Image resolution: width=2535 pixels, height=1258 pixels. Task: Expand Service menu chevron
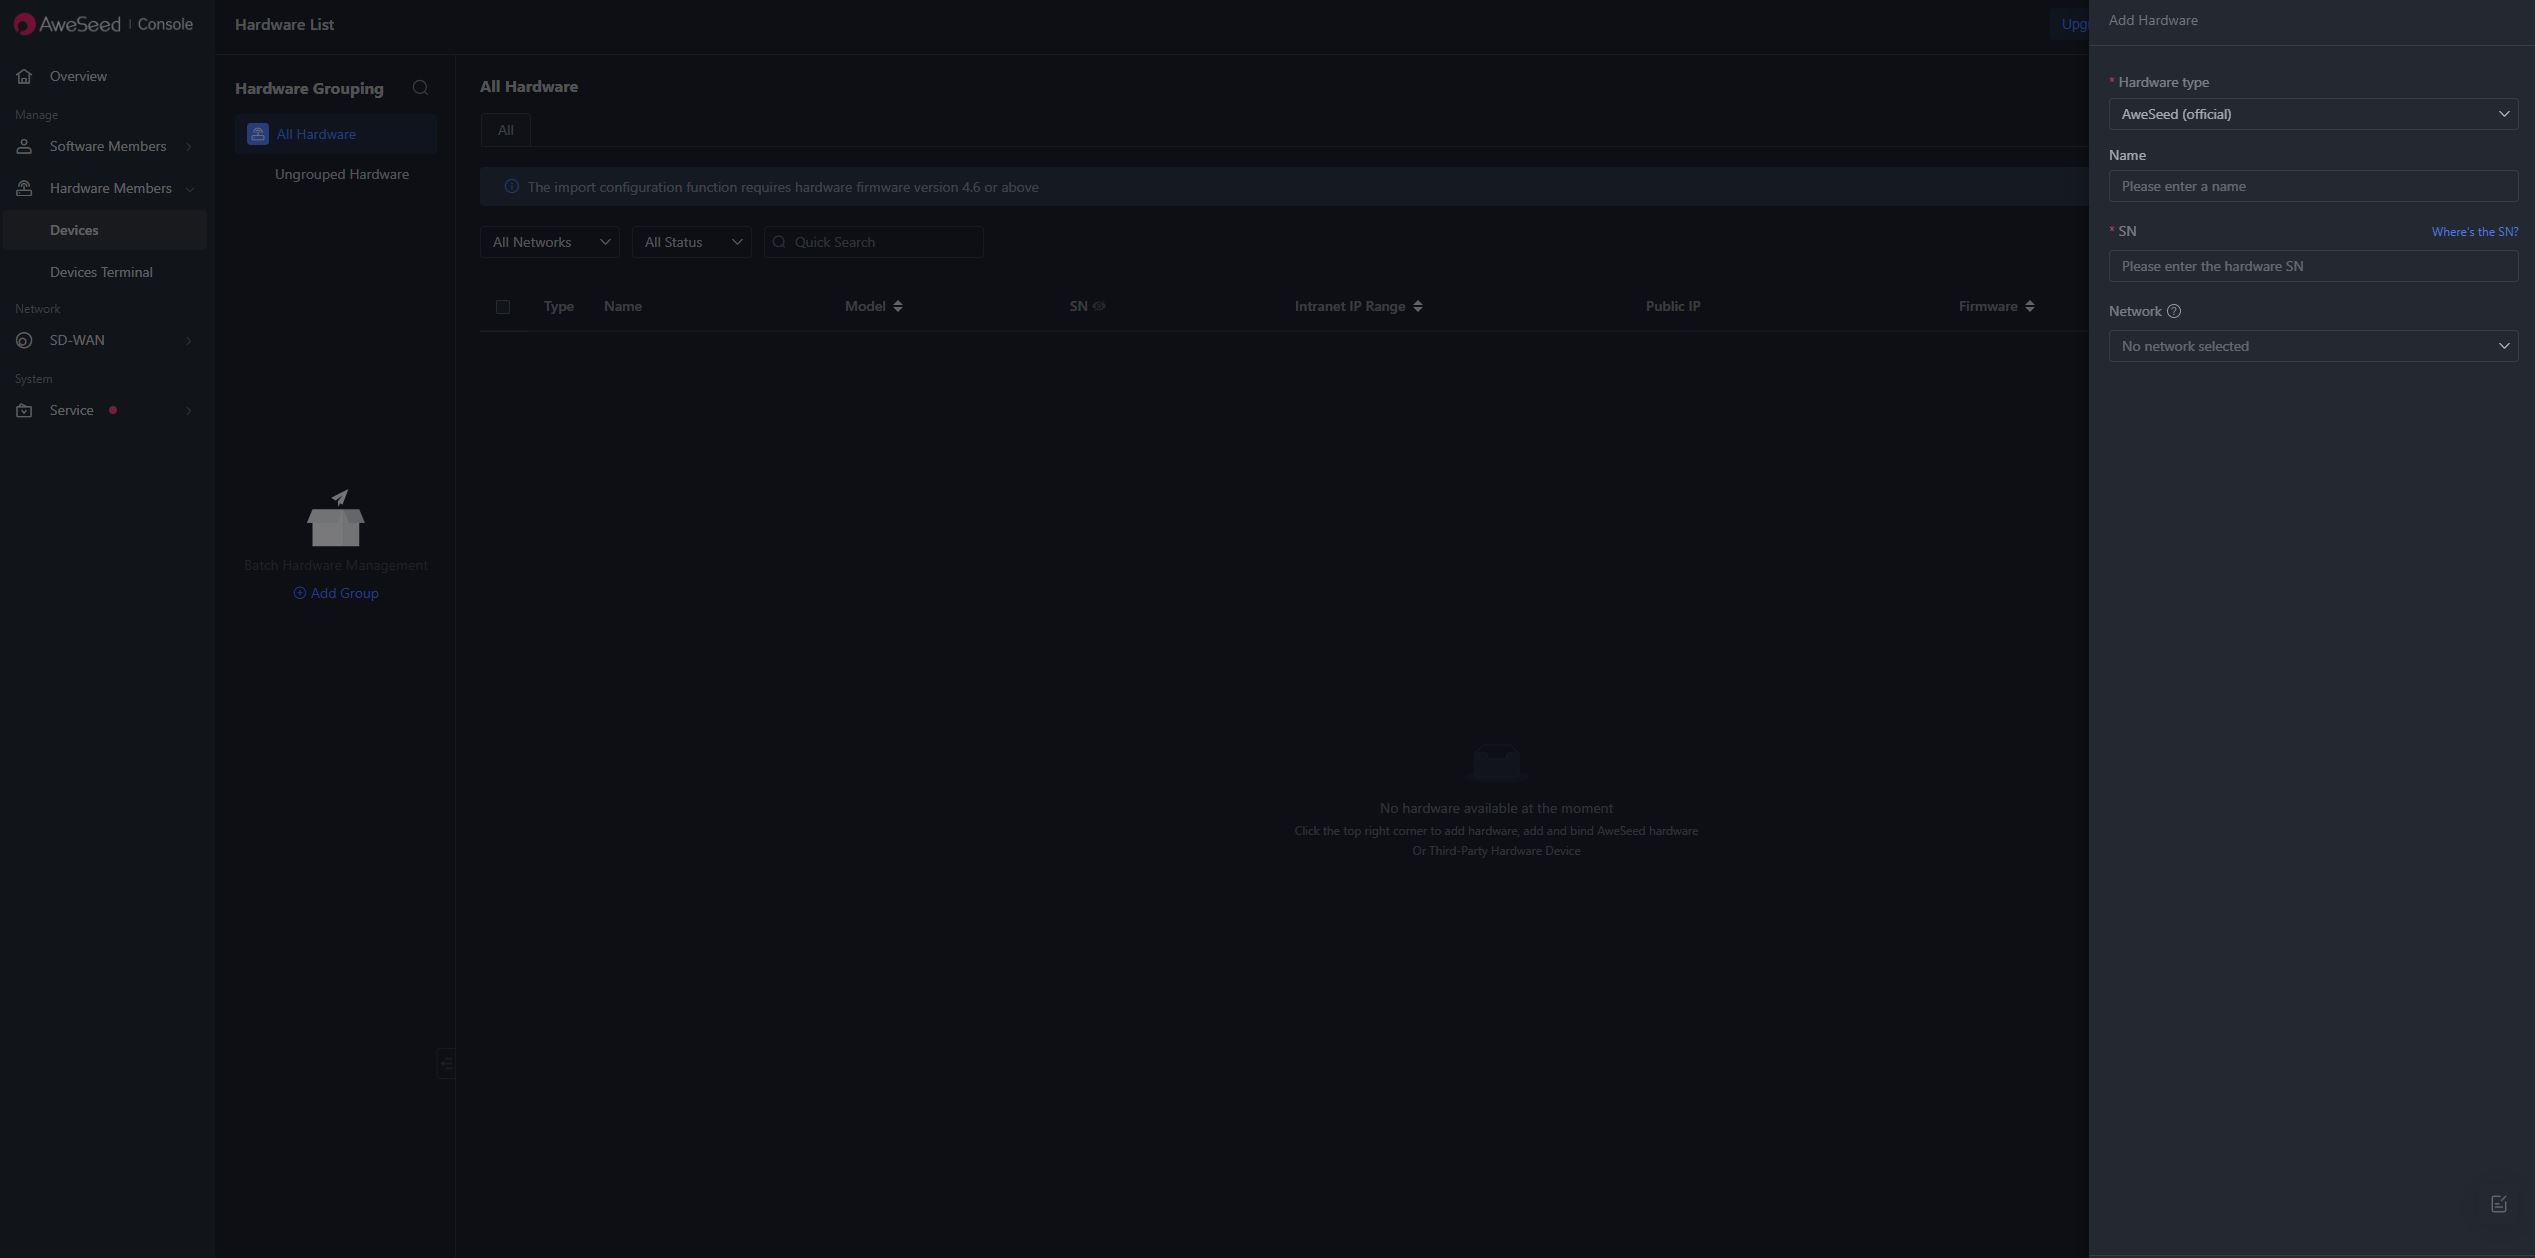188,410
